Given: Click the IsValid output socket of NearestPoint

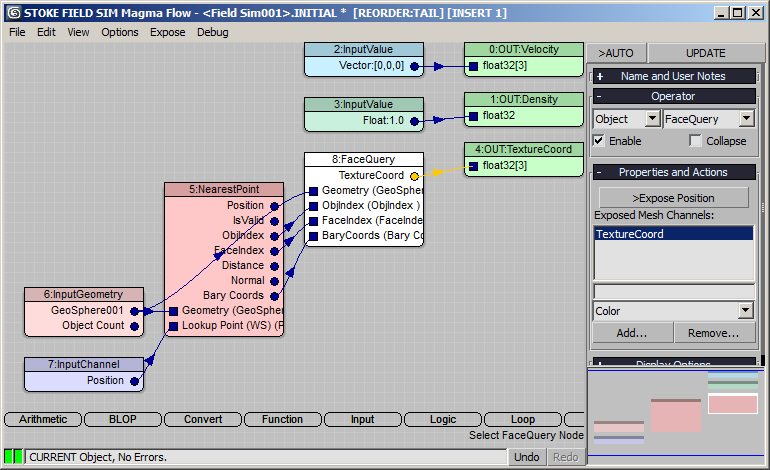Looking at the screenshot, I should [275, 221].
